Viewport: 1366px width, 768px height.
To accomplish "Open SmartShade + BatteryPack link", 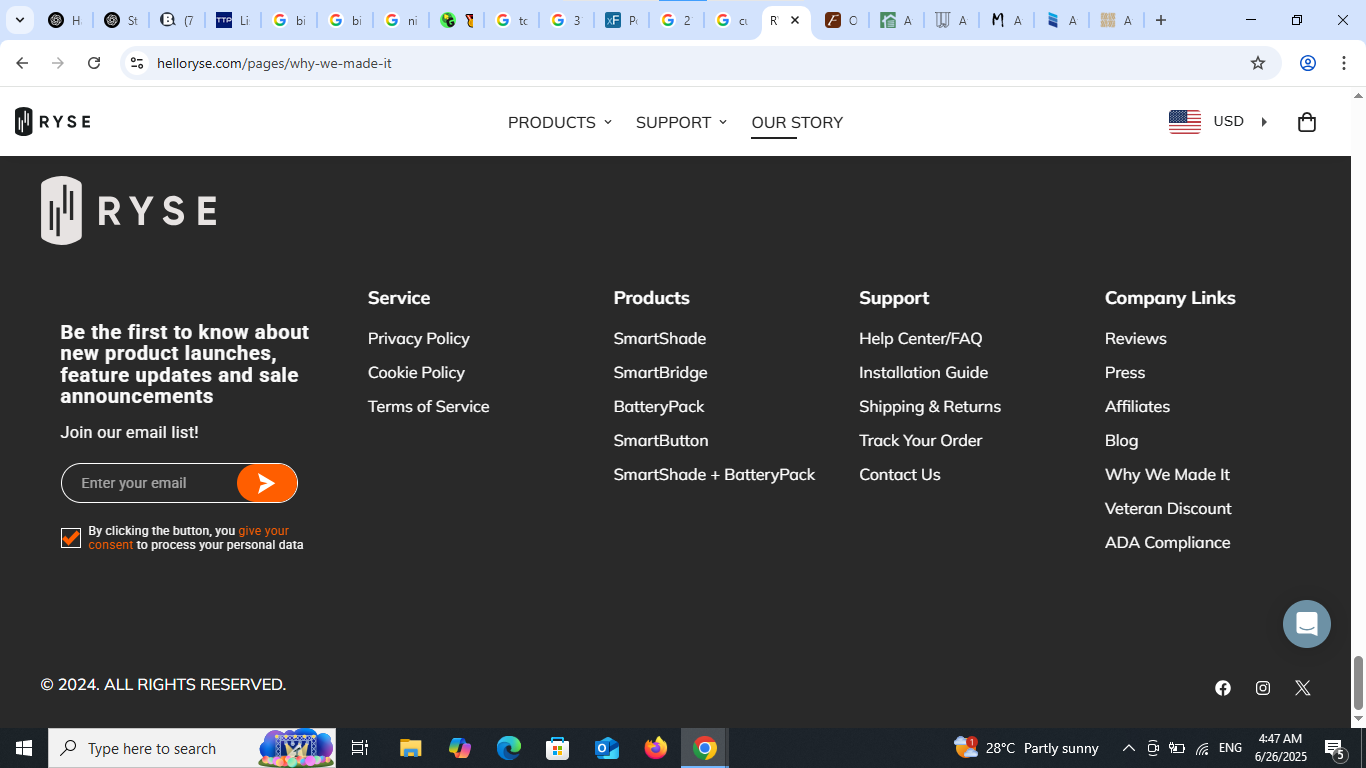I will [x=714, y=474].
